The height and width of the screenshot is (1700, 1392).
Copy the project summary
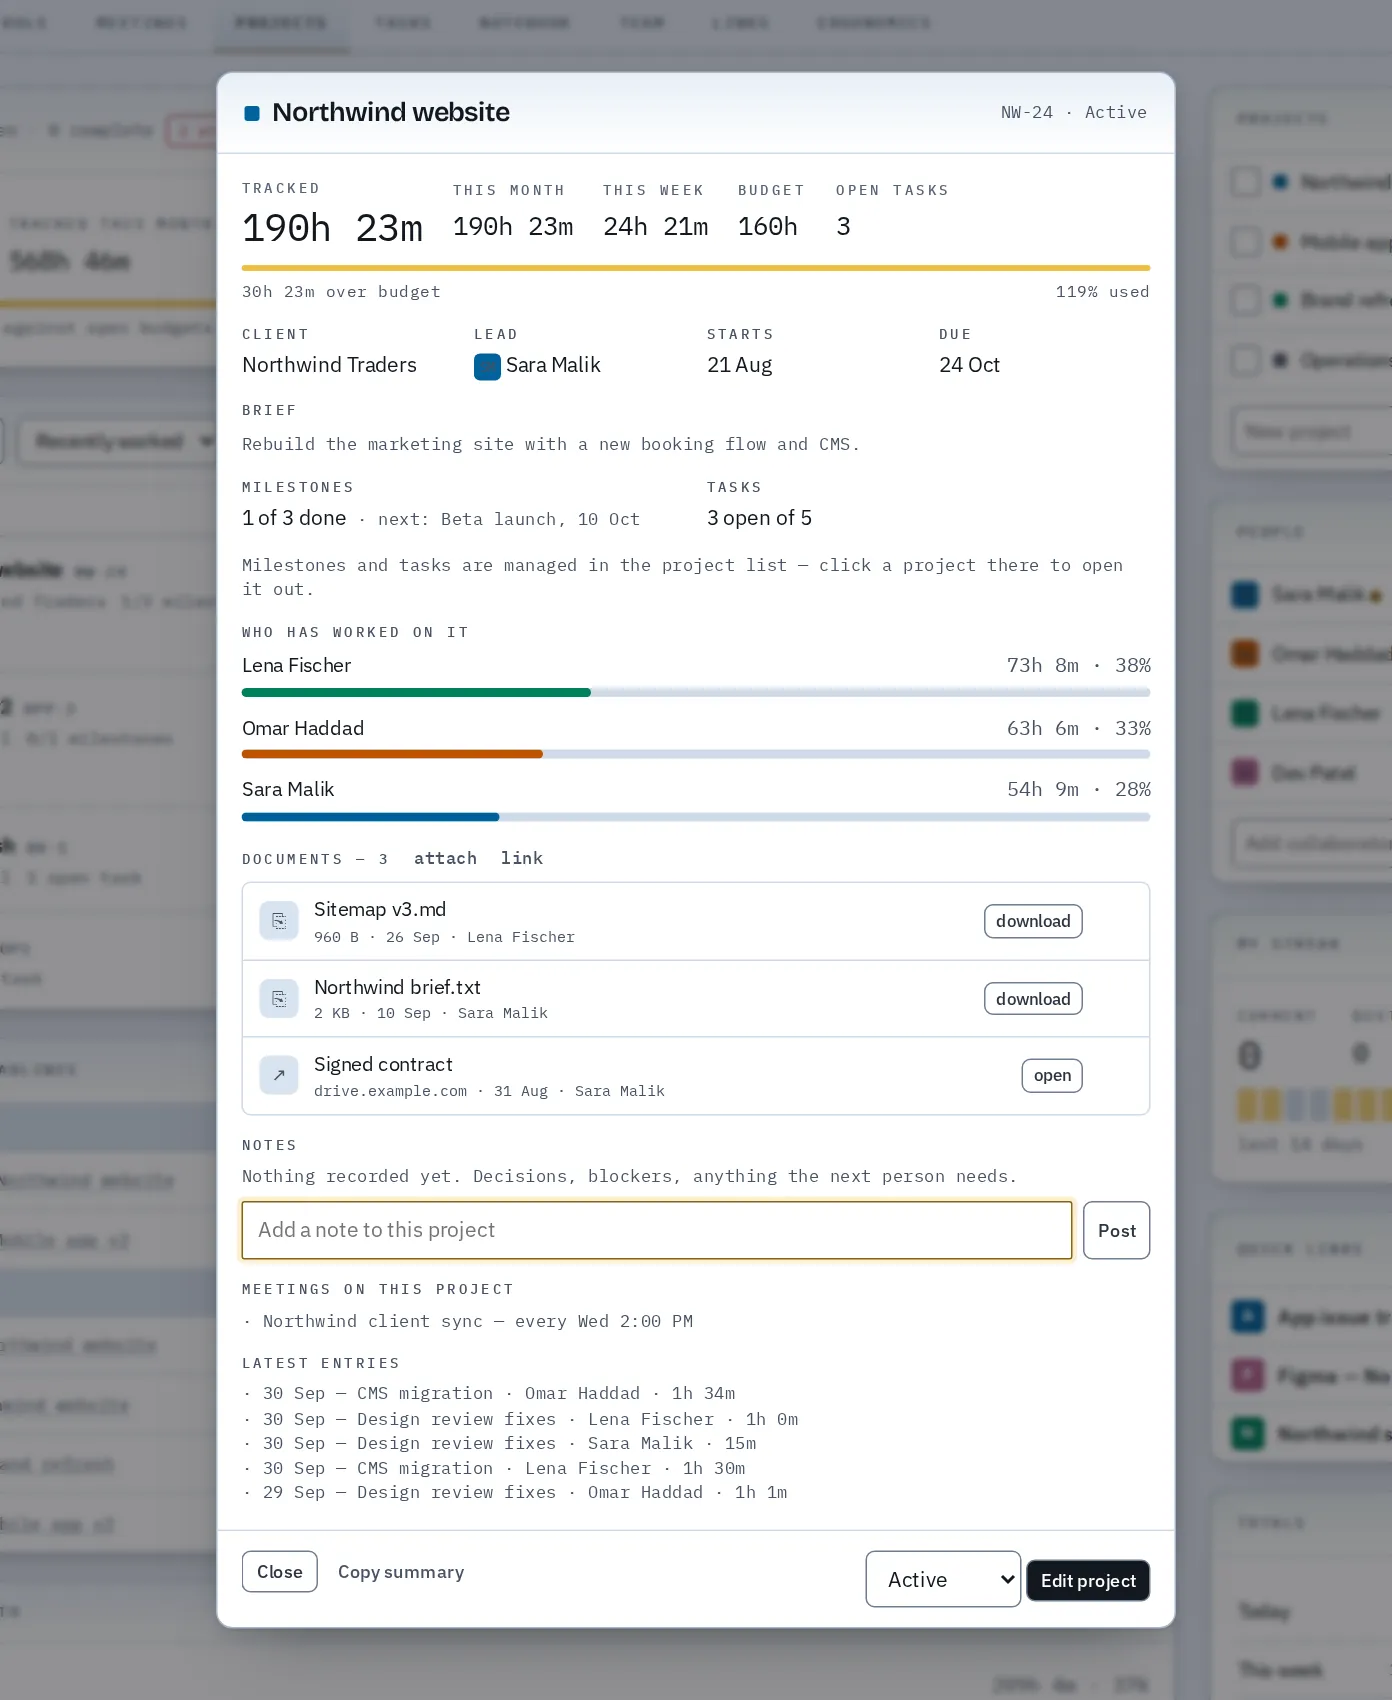401,1572
